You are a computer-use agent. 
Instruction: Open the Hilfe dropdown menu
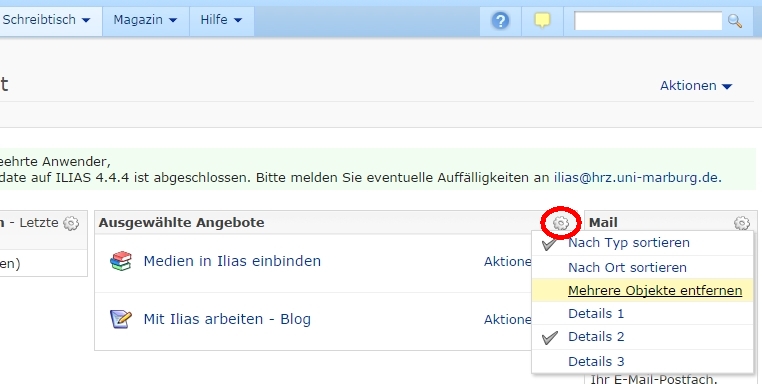221,20
